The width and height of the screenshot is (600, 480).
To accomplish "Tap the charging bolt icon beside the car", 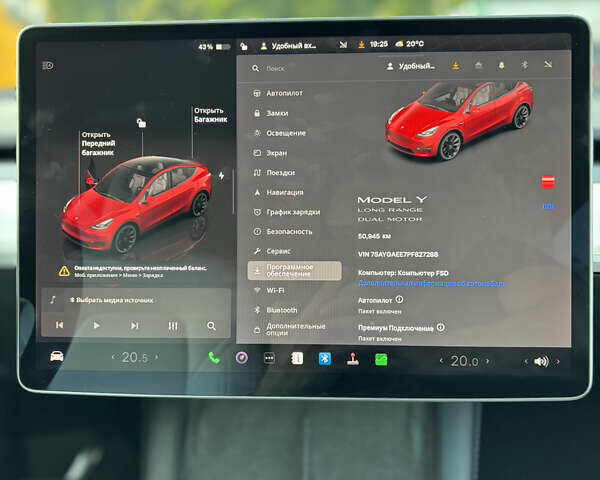I will [222, 176].
